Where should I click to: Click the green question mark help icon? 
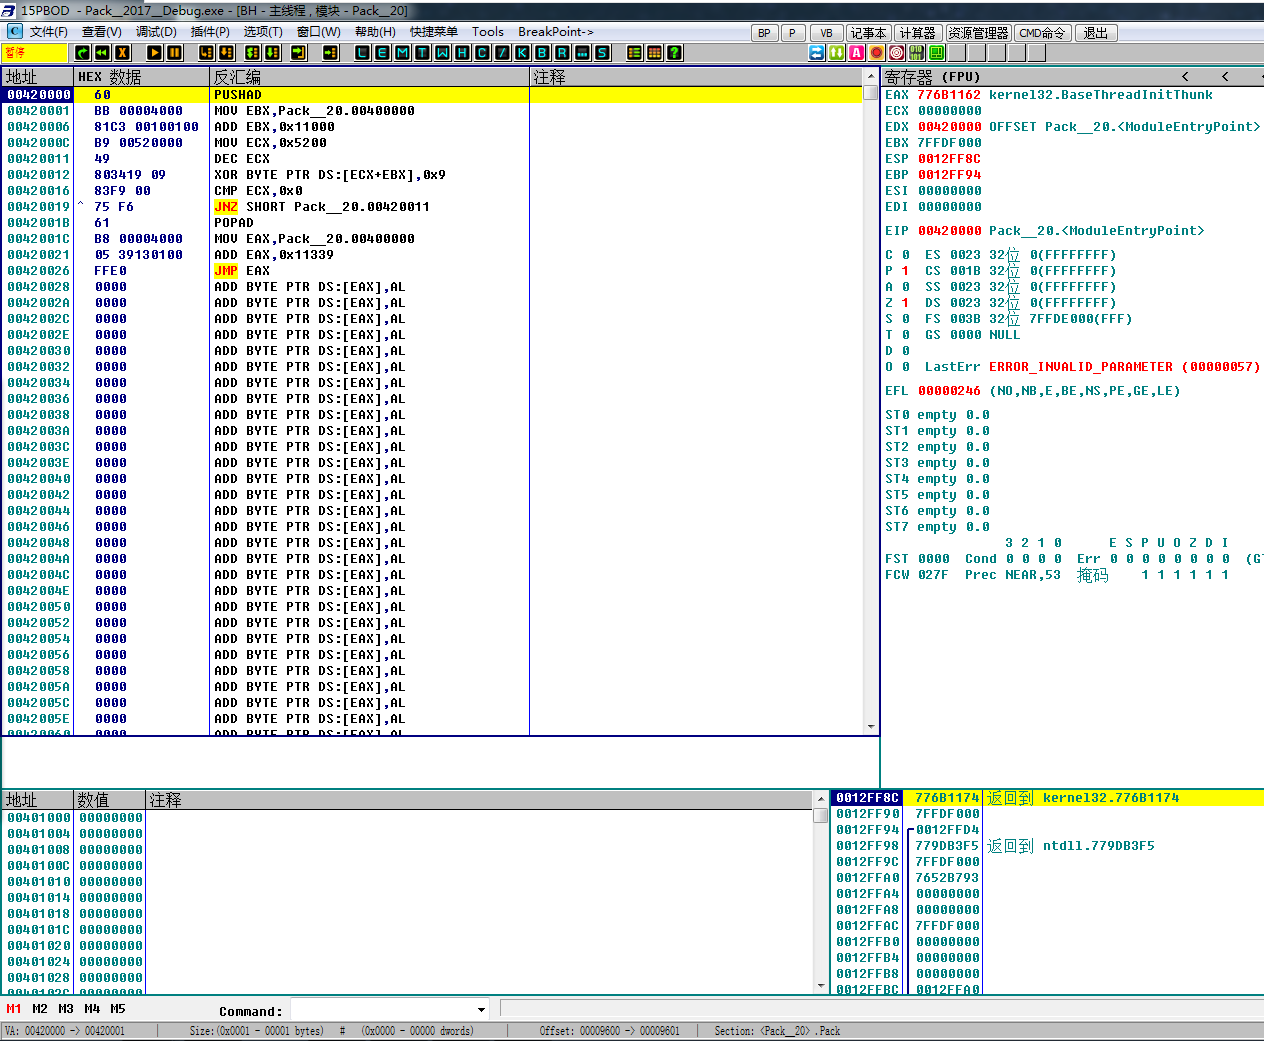tap(675, 53)
